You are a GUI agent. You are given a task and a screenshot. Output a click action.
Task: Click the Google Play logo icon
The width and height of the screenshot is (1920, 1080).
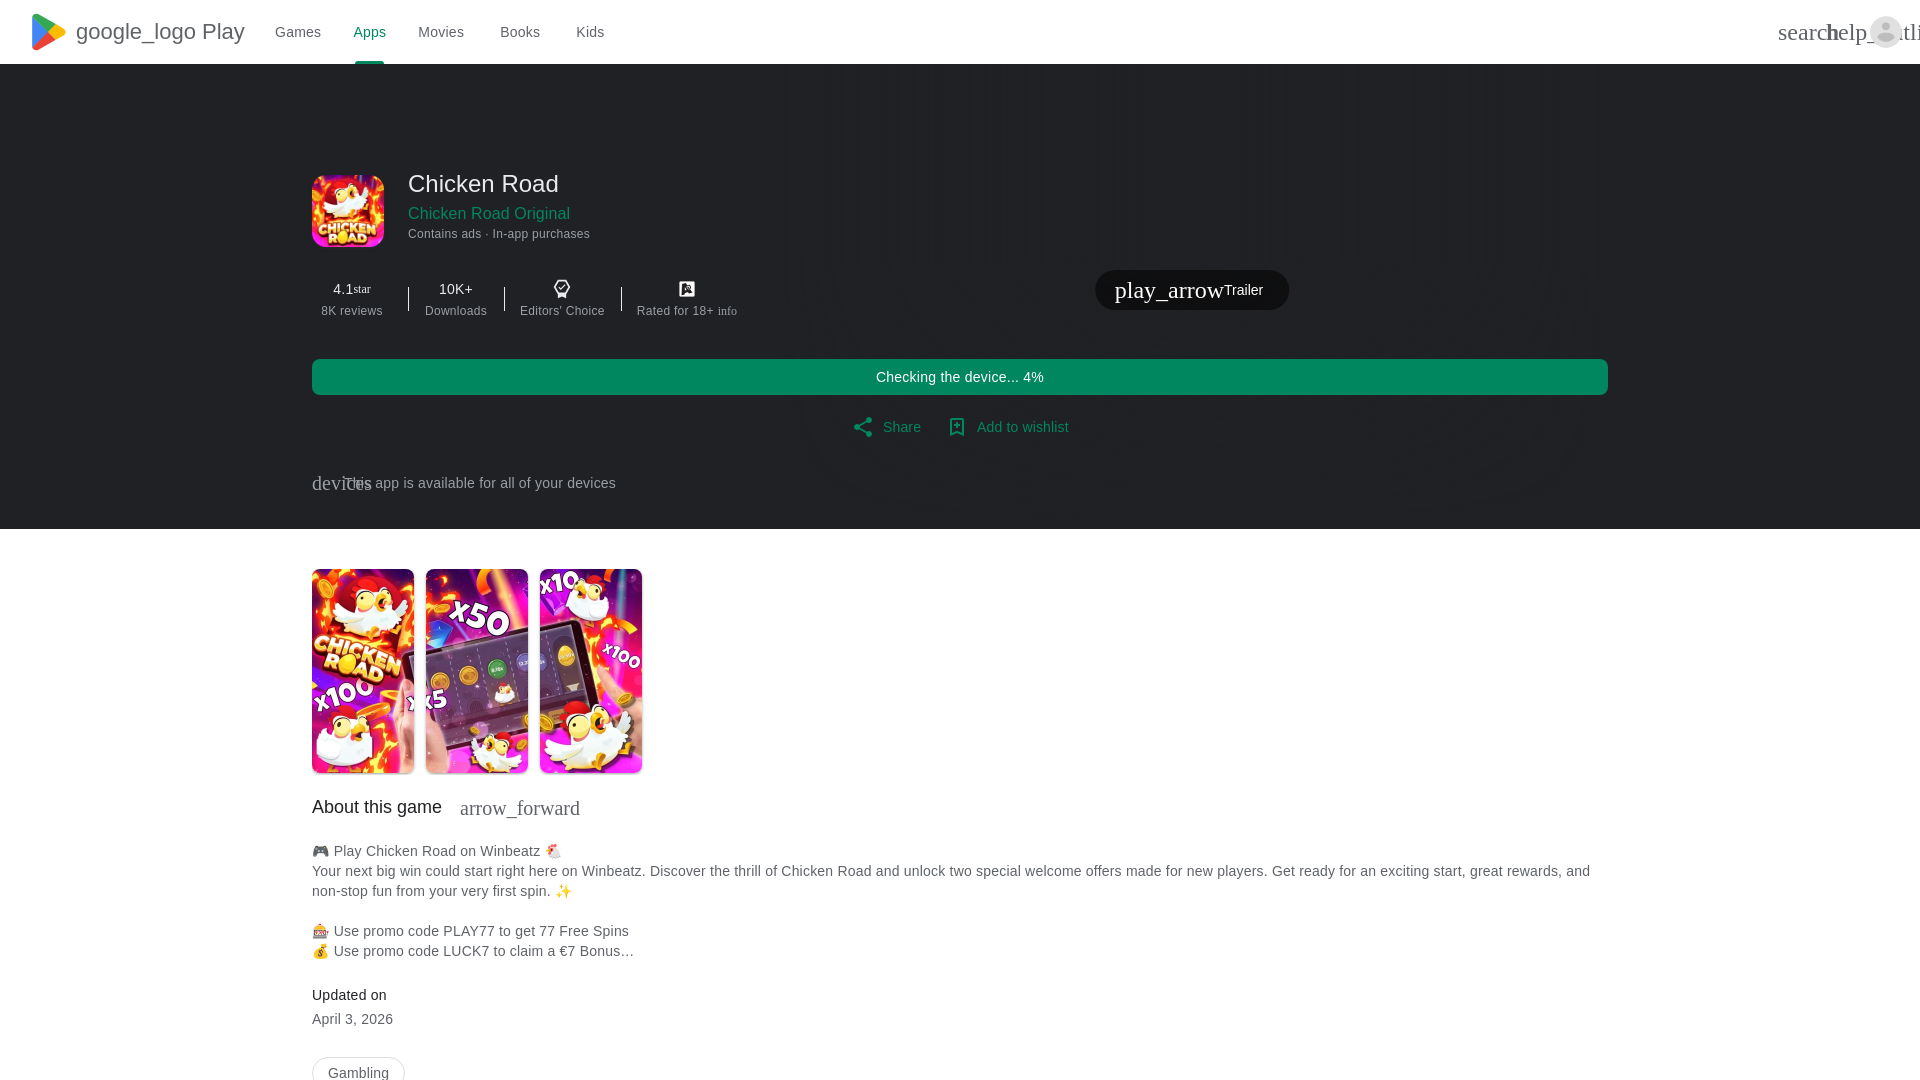pos(48,32)
